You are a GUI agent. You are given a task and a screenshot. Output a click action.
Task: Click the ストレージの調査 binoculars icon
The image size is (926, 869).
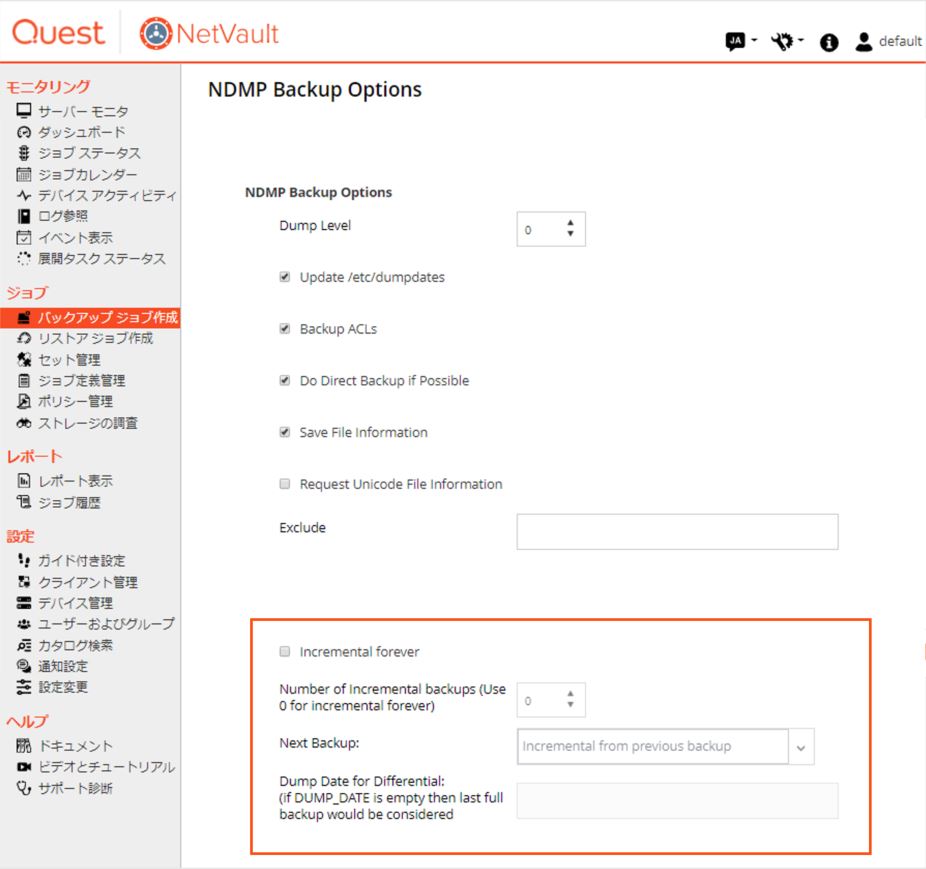pos(24,423)
